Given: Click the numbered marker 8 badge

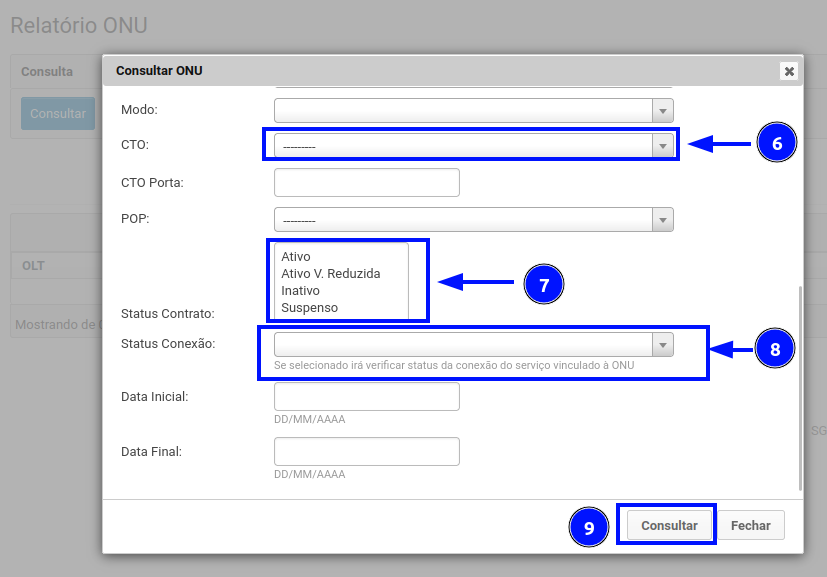Looking at the screenshot, I should tap(775, 349).
